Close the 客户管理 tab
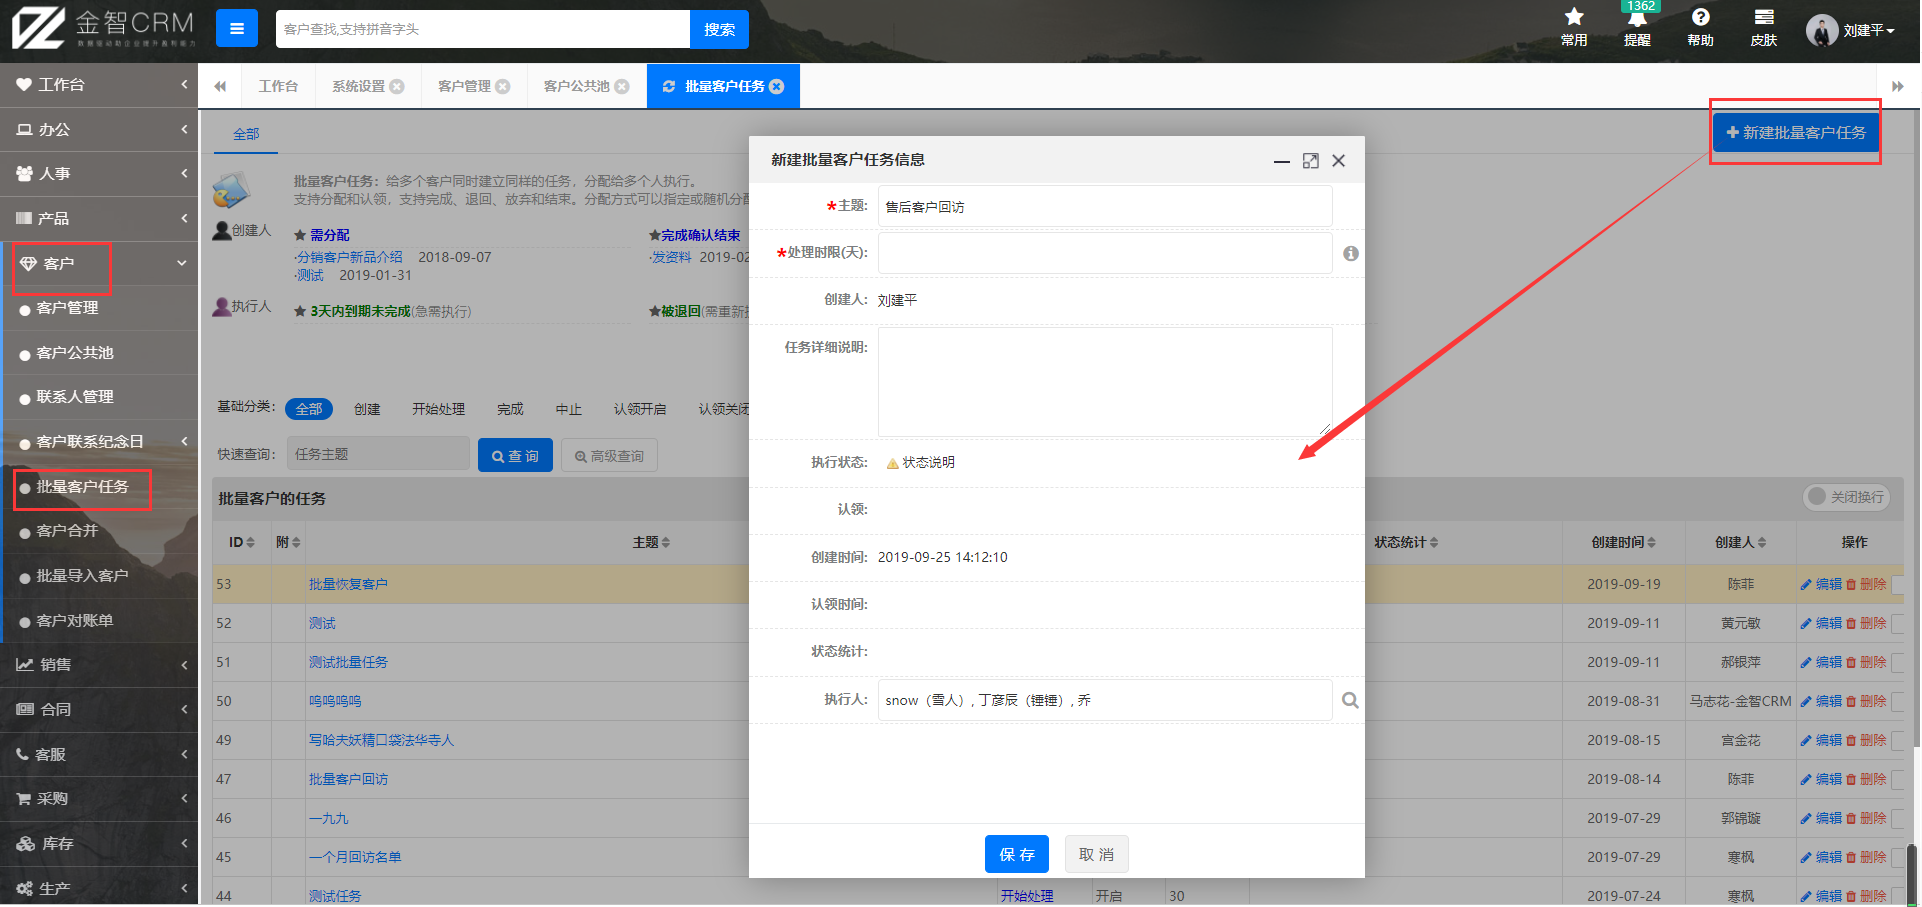Screen dimensions: 1922x907 pyautogui.click(x=503, y=87)
